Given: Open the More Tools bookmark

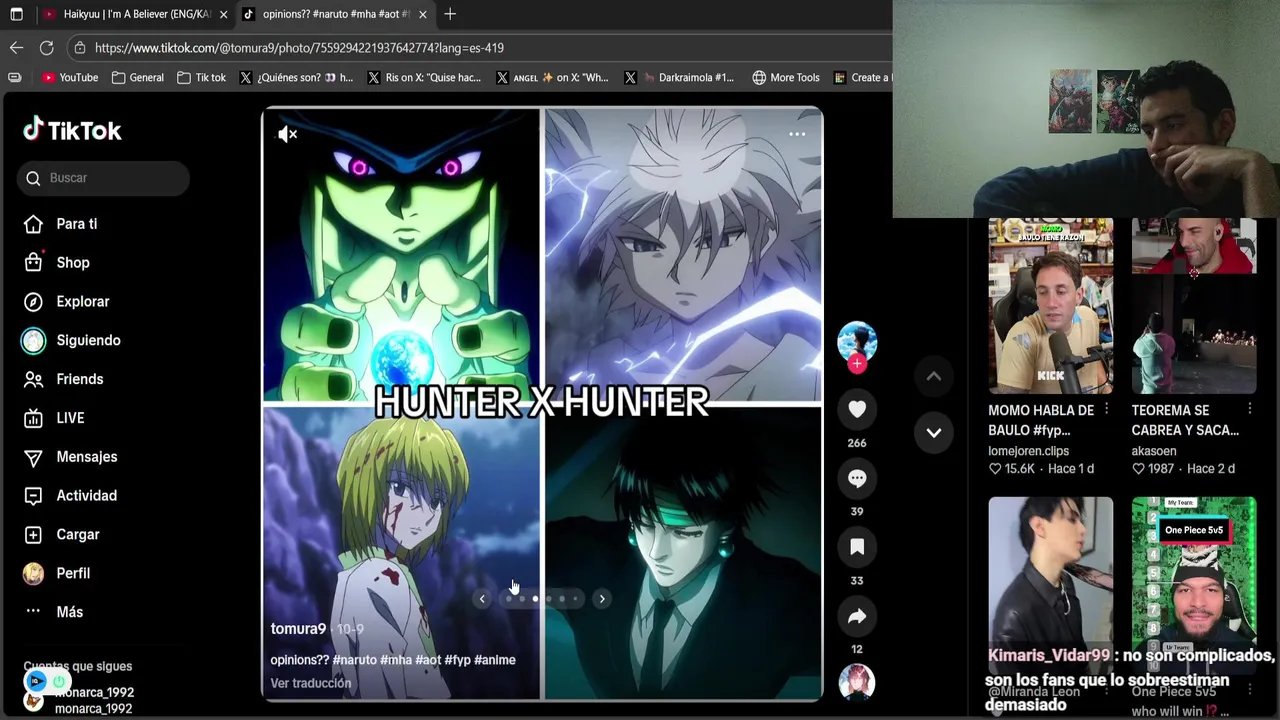Looking at the screenshot, I should tap(786, 77).
